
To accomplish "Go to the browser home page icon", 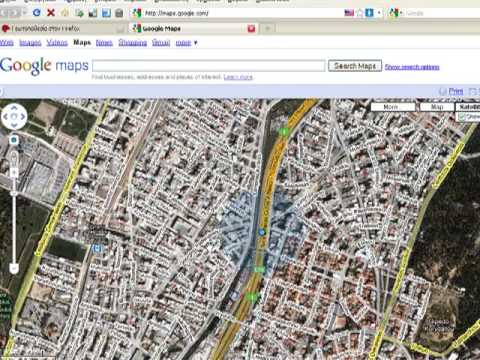I will pyautogui.click(x=65, y=13).
